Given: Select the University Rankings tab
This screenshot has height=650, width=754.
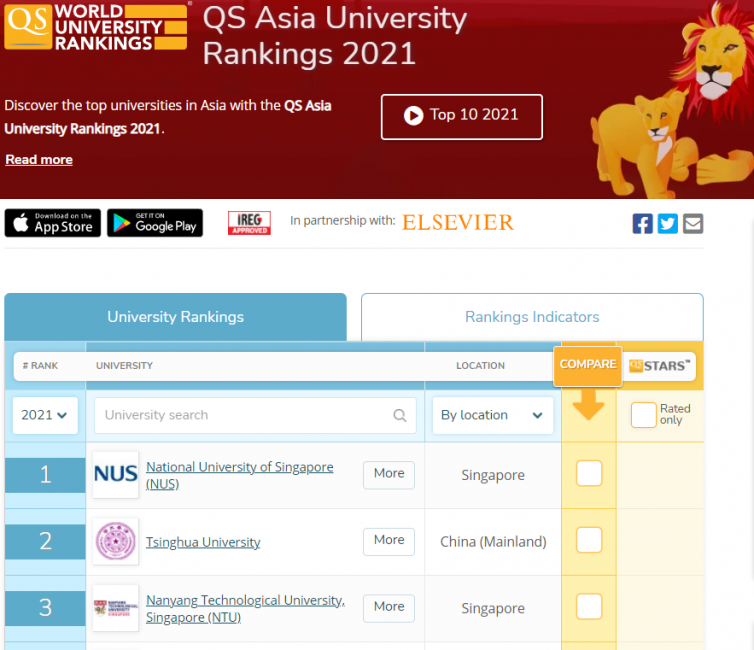Looking at the screenshot, I should [175, 317].
